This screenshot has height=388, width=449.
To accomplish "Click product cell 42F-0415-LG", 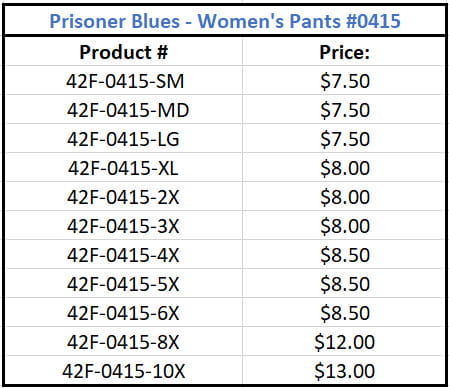I will 123,139.
